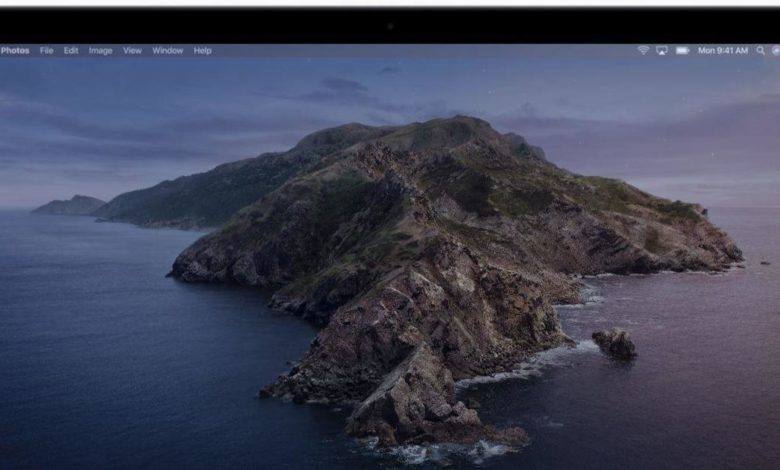780x470 pixels.
Task: Open the Photos application menu
Action: [15, 51]
